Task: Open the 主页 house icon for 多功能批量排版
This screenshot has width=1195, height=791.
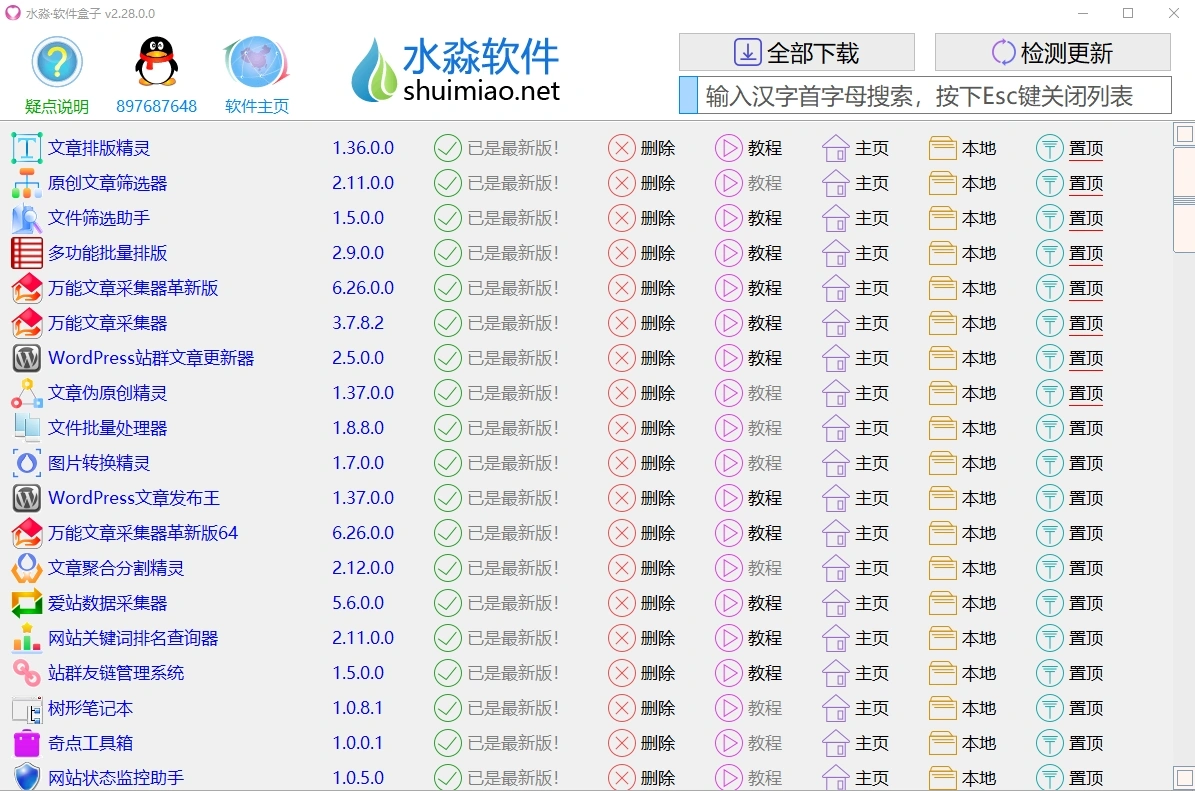Action: click(x=836, y=253)
